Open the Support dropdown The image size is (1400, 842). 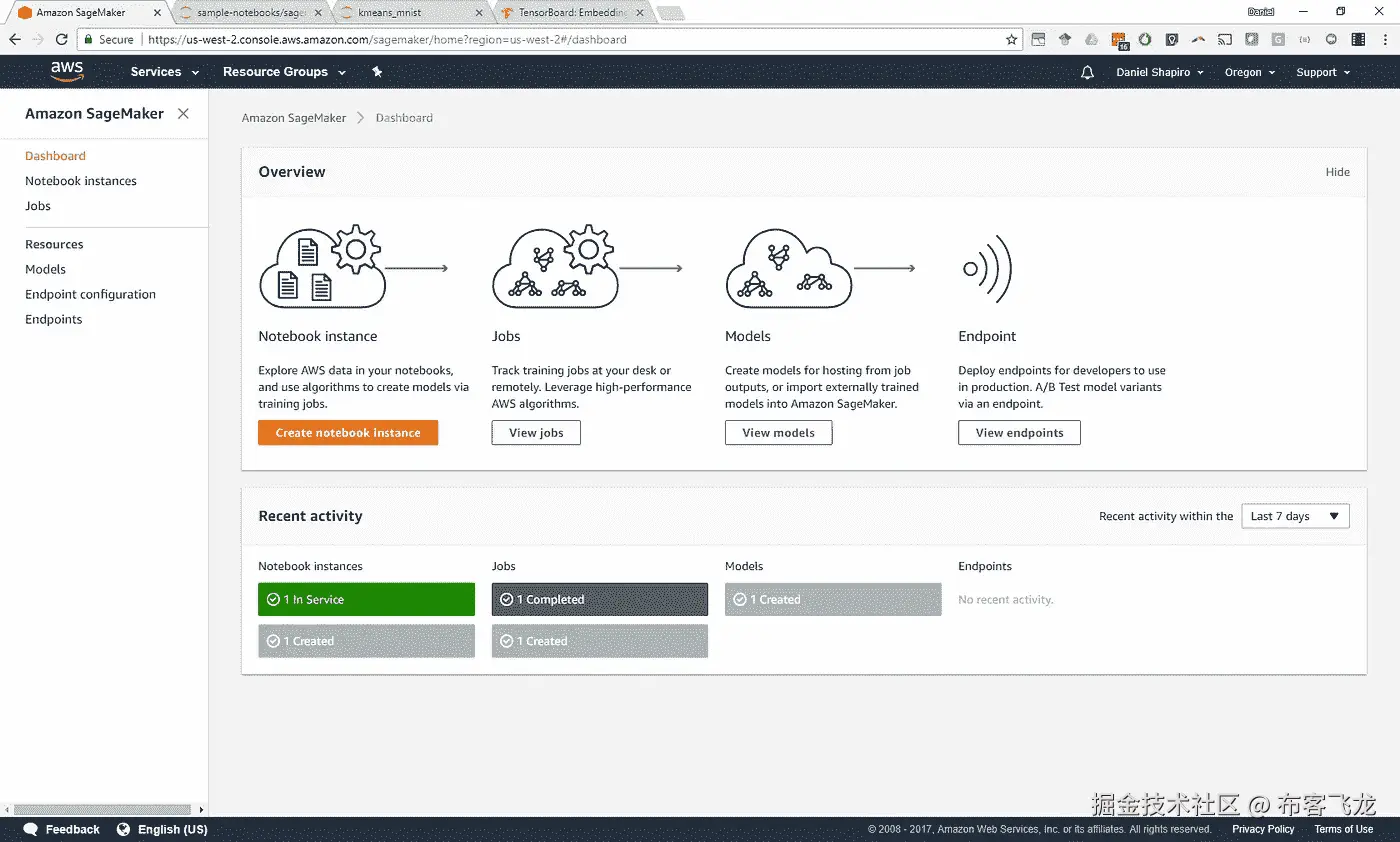pyautogui.click(x=1323, y=72)
